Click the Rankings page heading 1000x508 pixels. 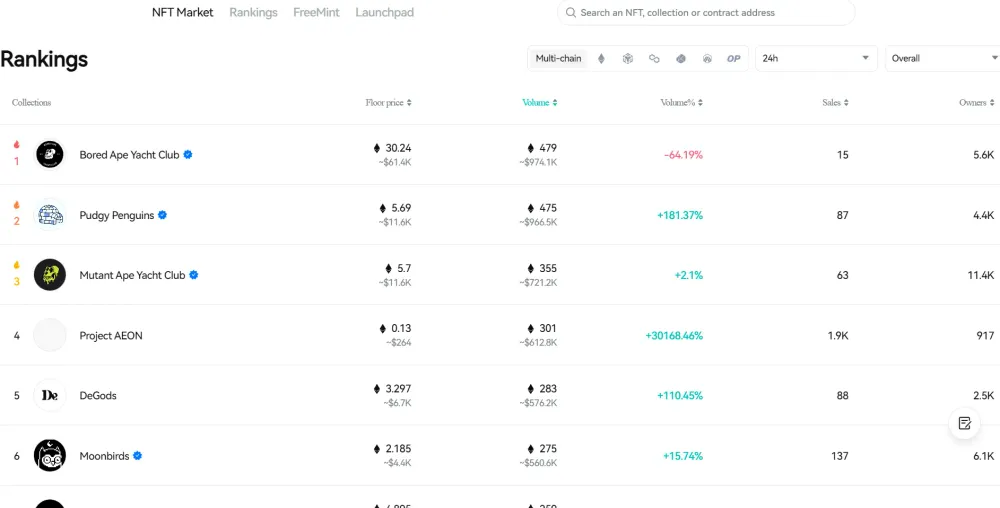pyautogui.click(x=44, y=59)
